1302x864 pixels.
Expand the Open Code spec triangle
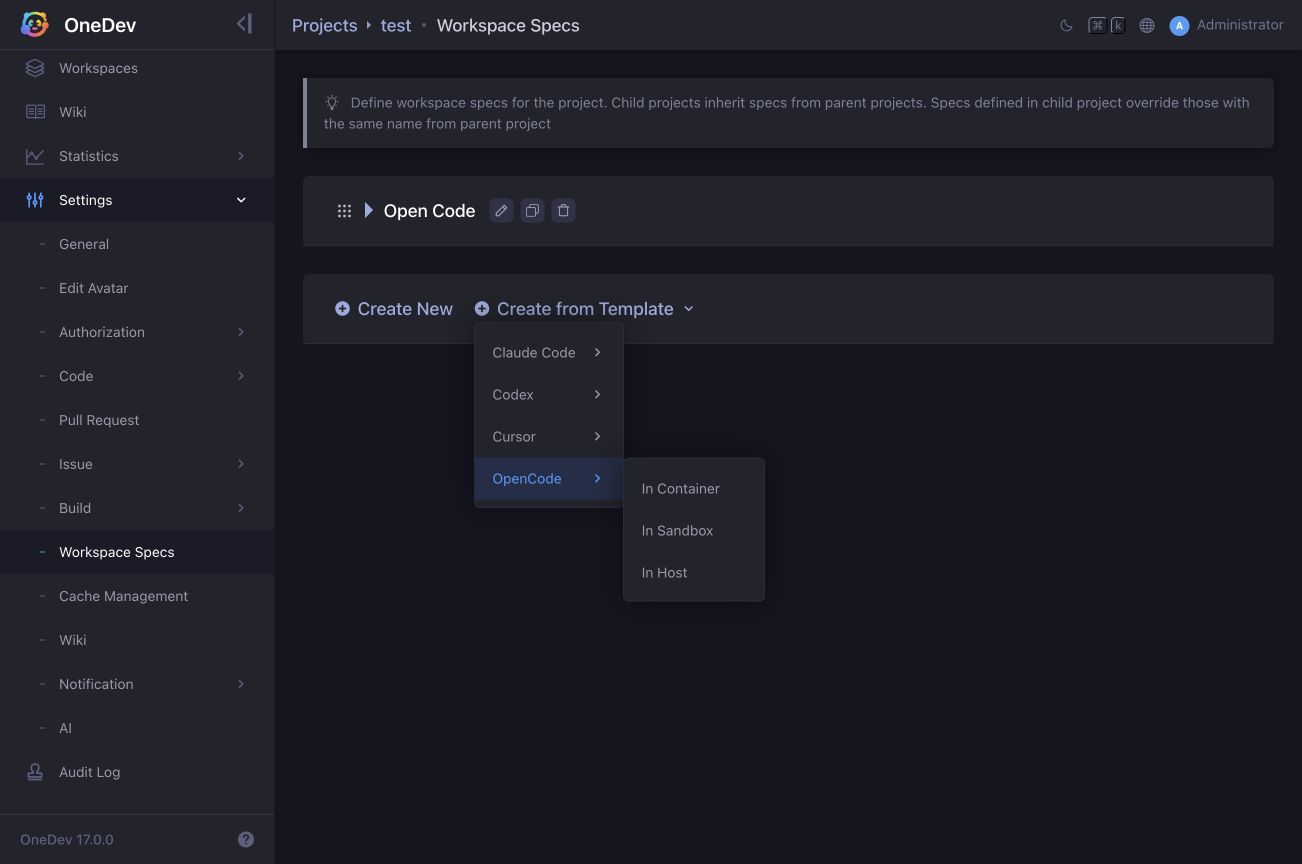[x=369, y=211]
